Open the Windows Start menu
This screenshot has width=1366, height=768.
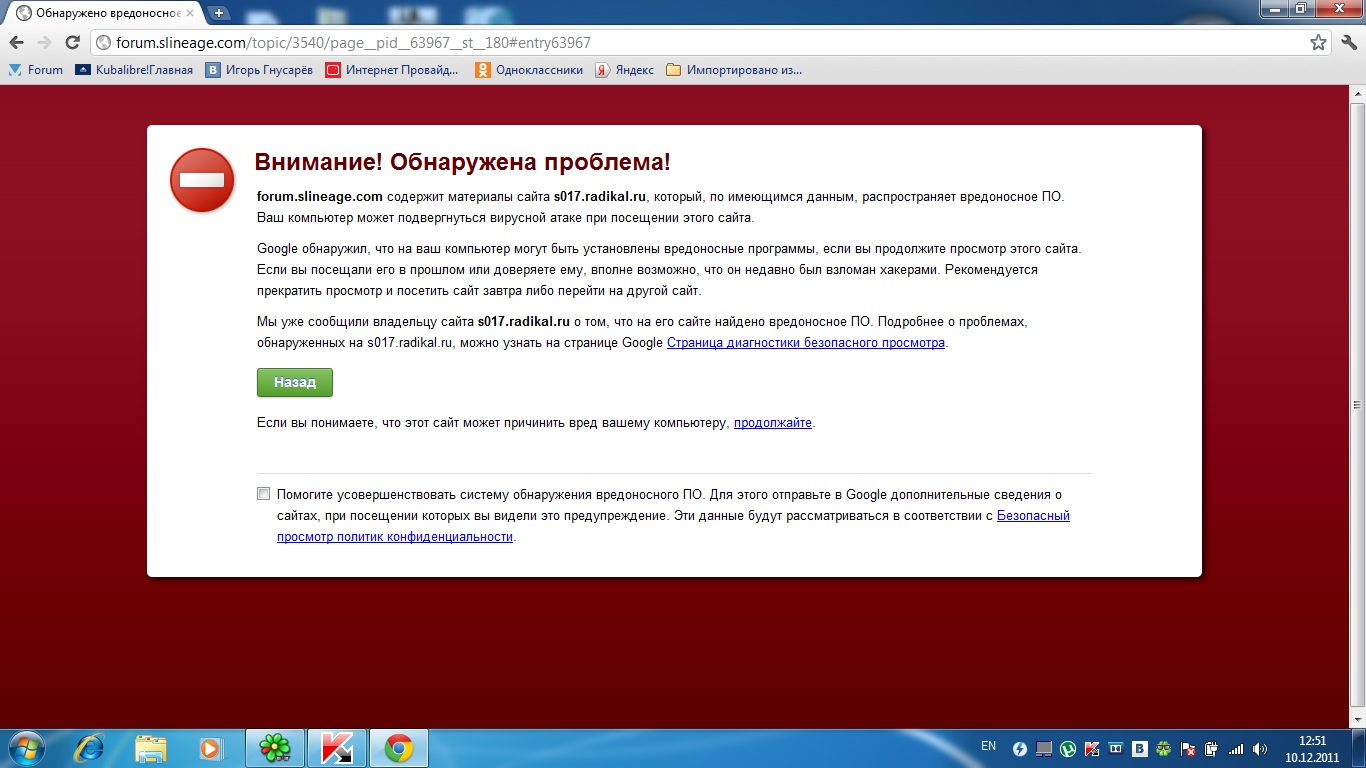[x=27, y=748]
